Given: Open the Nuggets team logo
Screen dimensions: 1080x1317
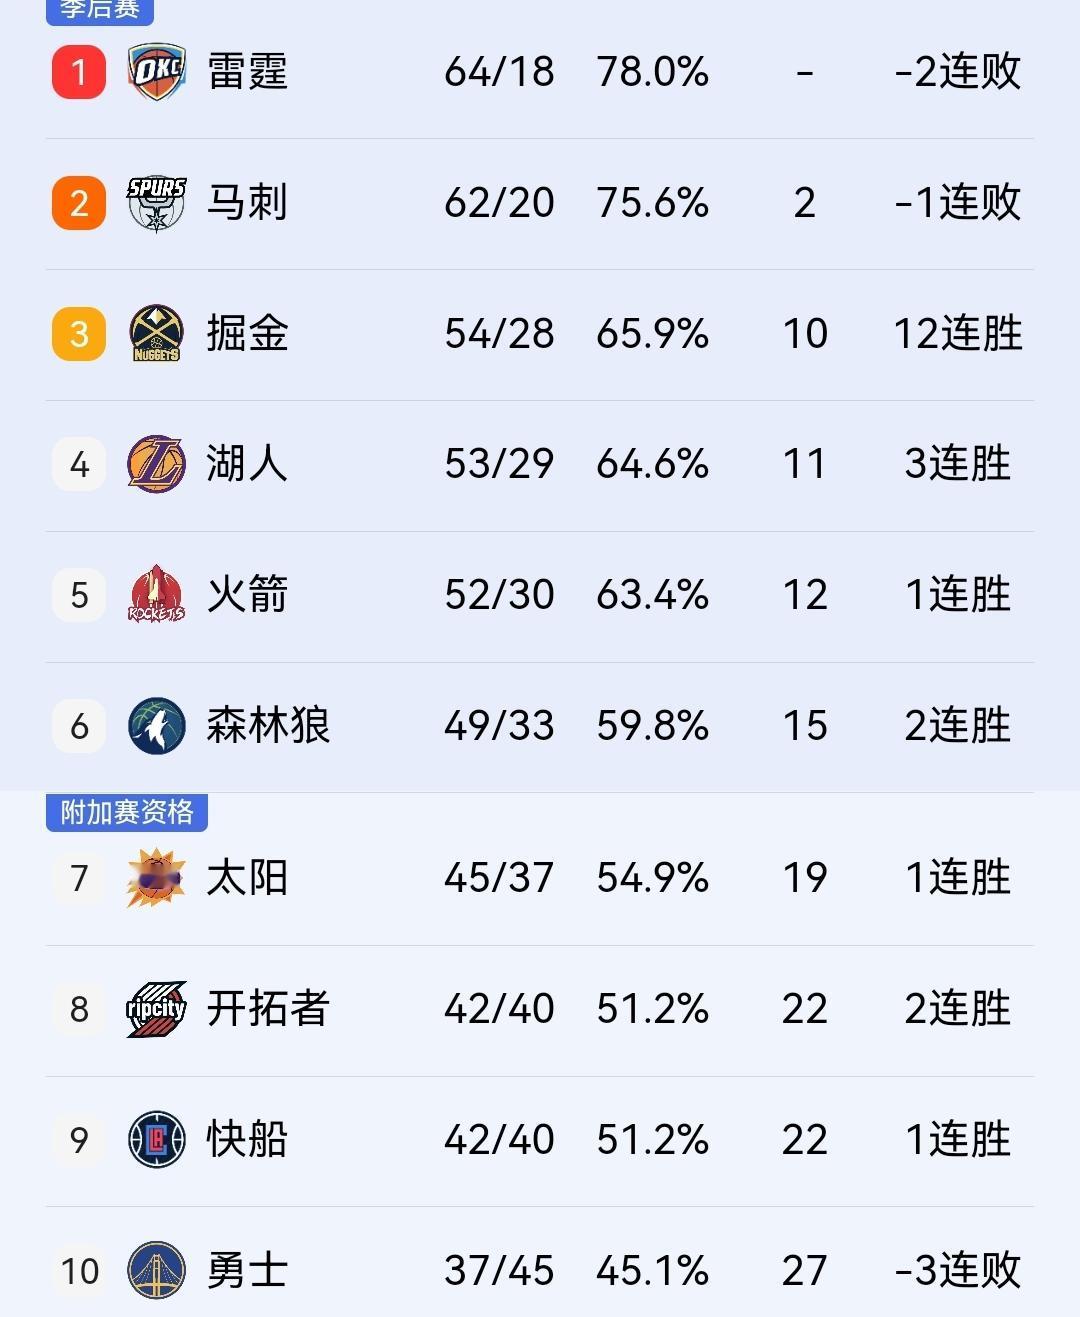Looking at the screenshot, I should 155,333.
